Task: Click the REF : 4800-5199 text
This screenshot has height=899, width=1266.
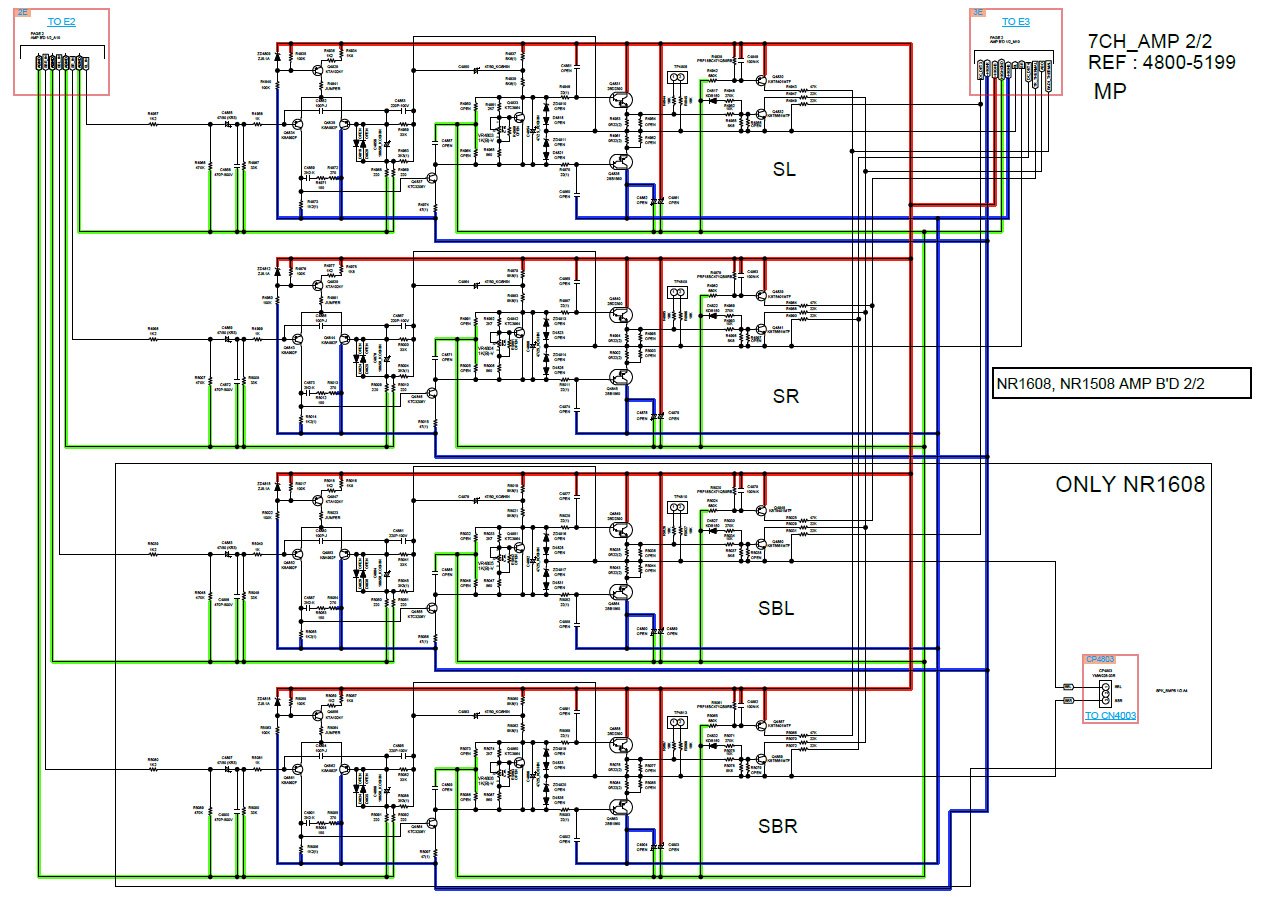Action: tap(1161, 62)
